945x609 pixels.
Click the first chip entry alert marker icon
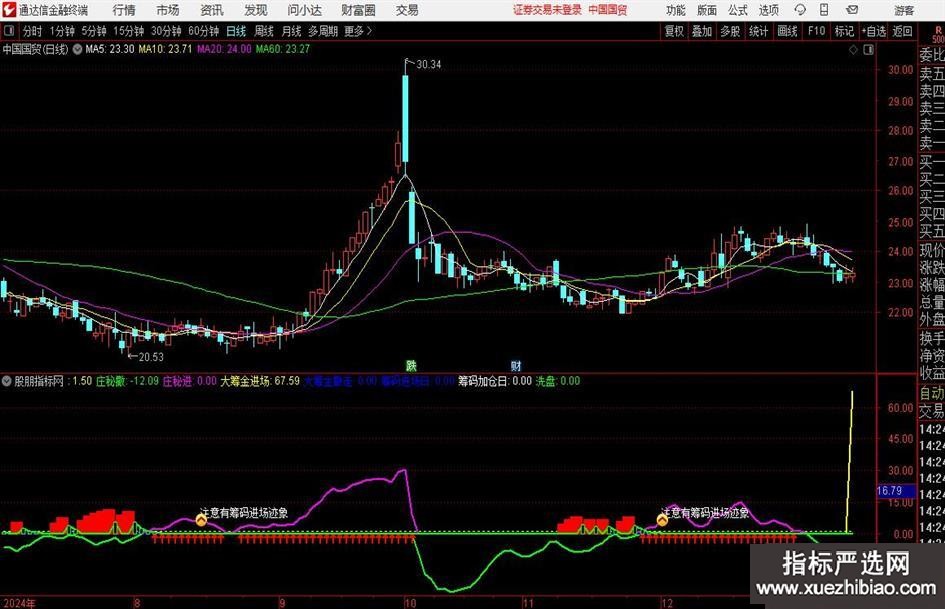coord(201,519)
